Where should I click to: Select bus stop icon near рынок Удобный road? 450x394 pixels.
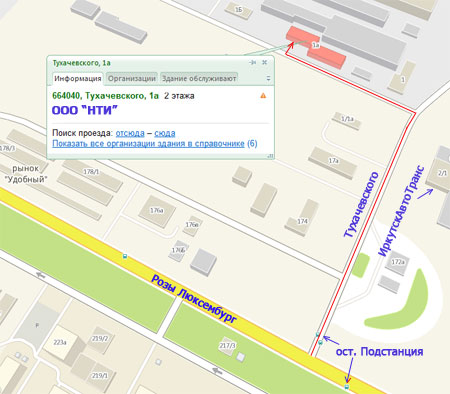[125, 256]
